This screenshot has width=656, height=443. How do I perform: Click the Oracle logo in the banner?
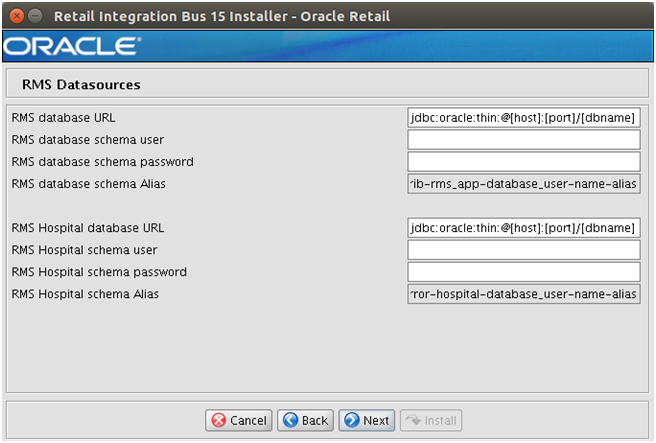pyautogui.click(x=72, y=46)
